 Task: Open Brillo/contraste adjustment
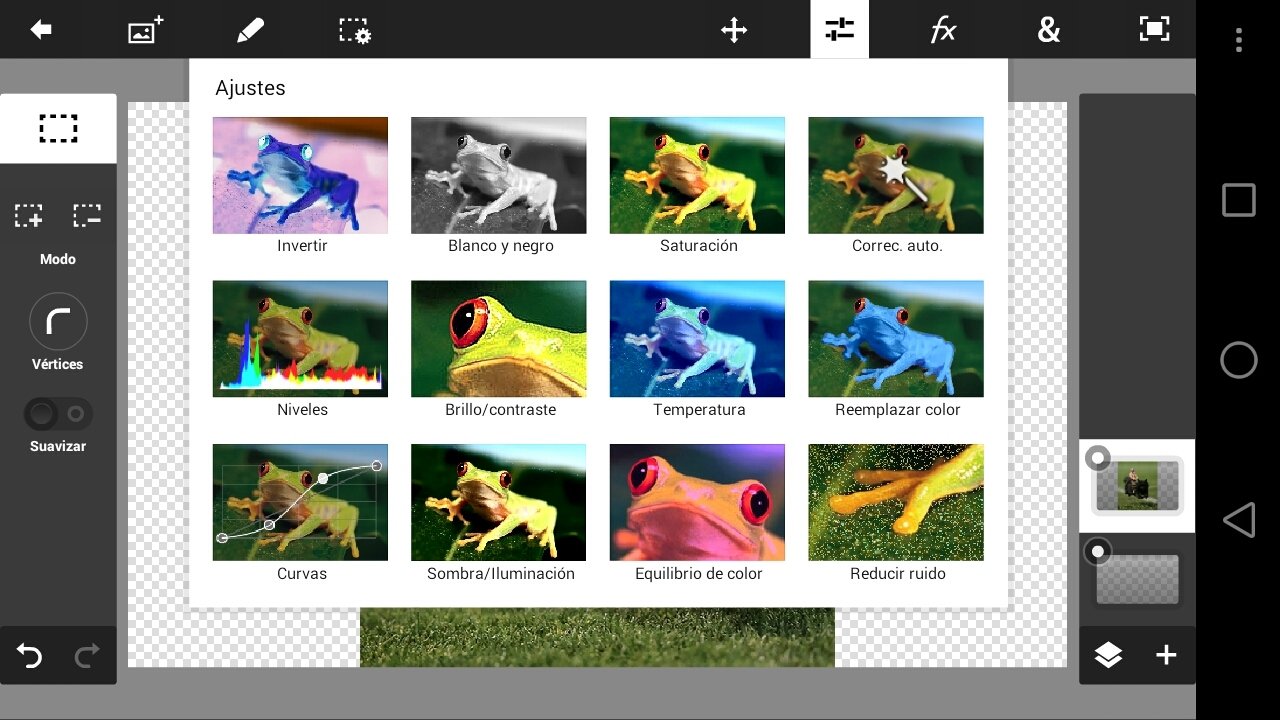point(499,350)
